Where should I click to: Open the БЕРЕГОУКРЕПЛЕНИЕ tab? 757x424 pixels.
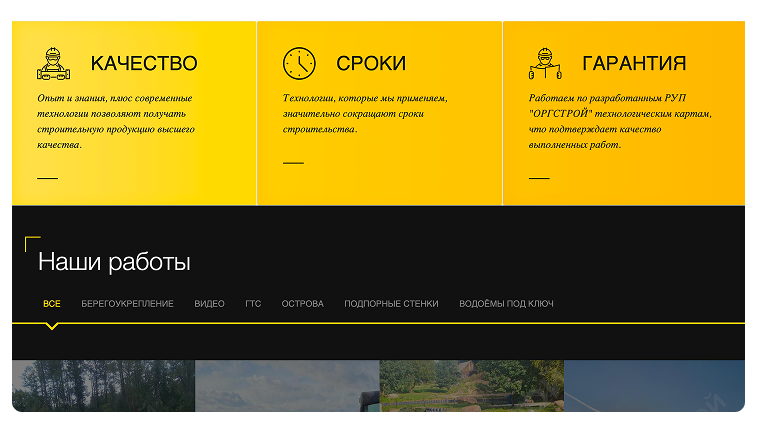pyautogui.click(x=127, y=304)
